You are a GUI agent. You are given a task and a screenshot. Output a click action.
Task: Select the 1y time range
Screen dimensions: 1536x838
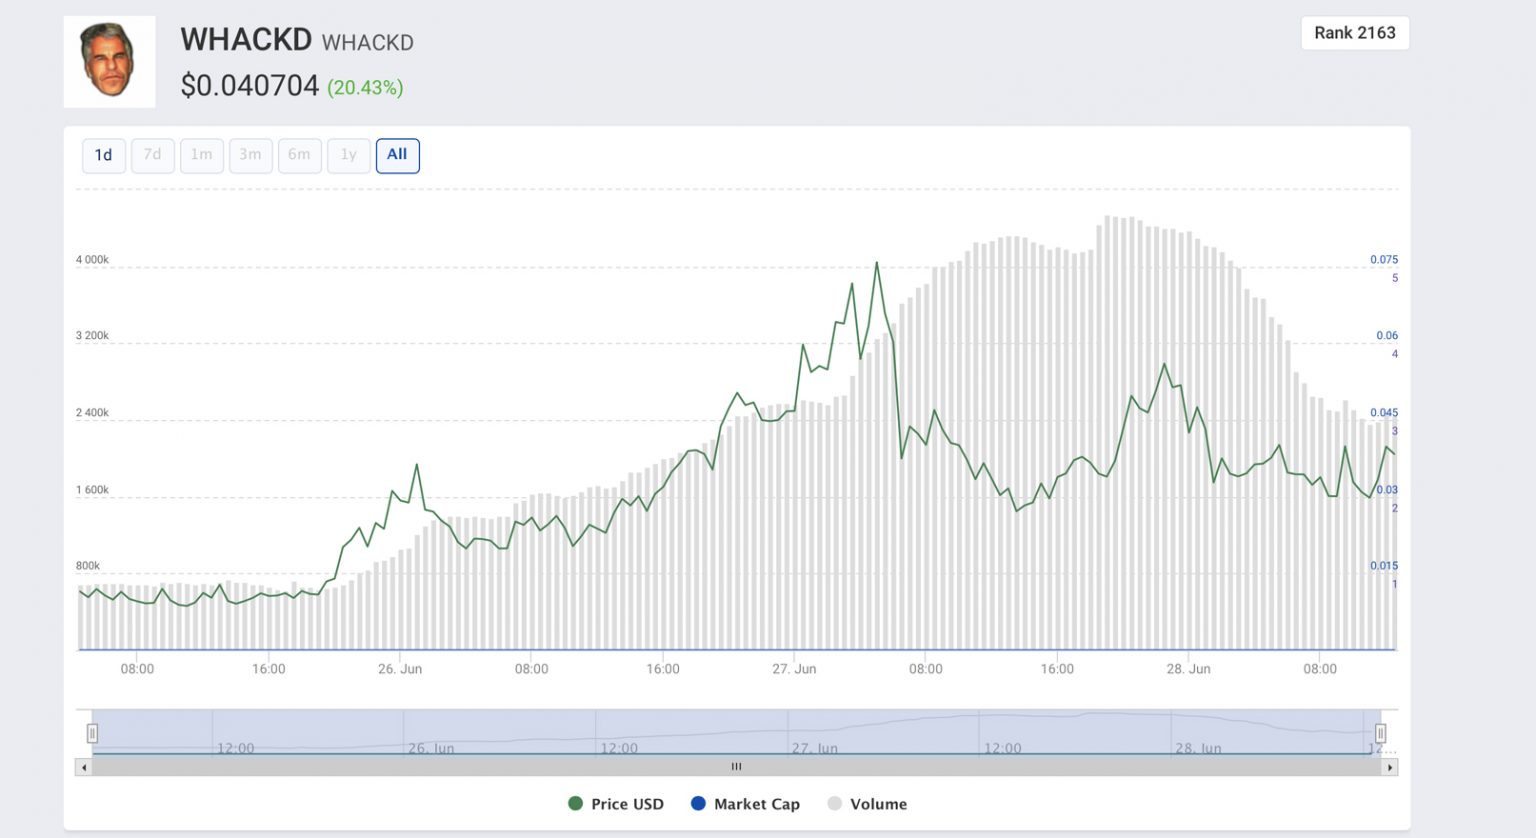(x=348, y=155)
